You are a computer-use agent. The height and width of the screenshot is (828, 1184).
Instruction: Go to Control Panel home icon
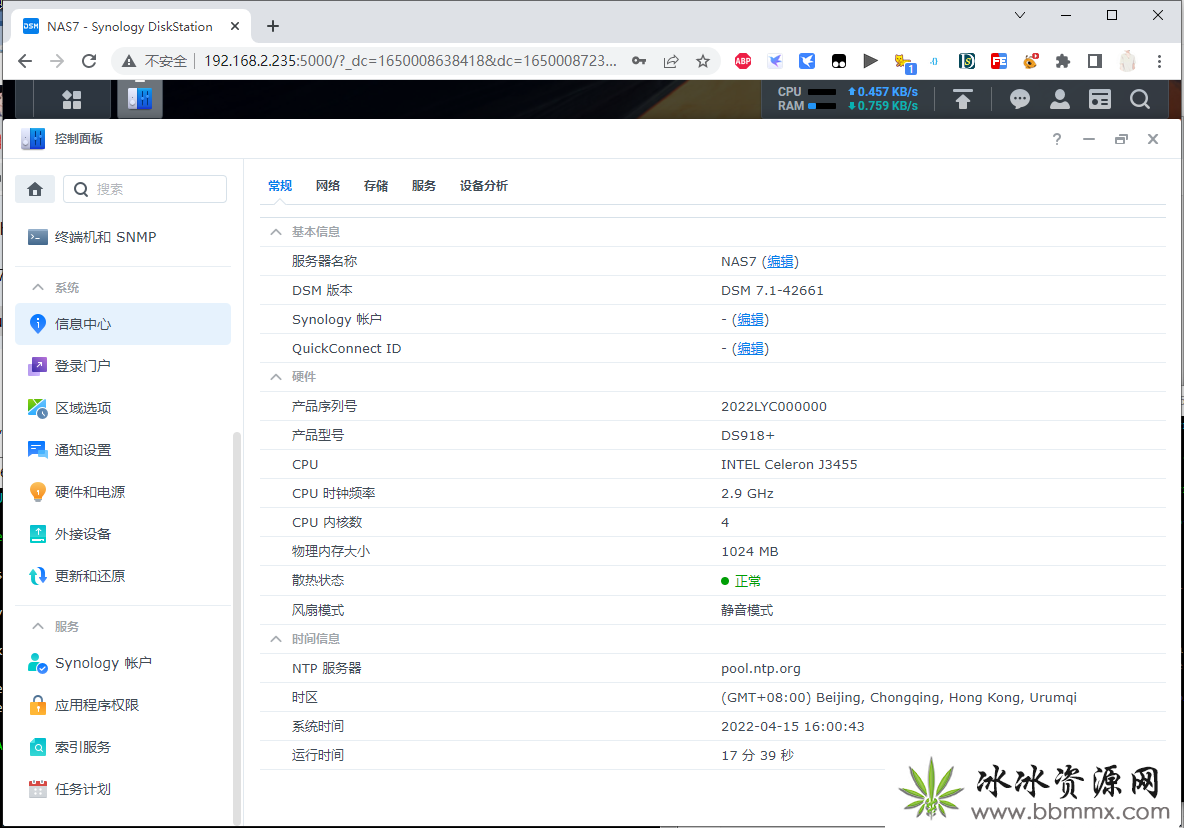[35, 189]
